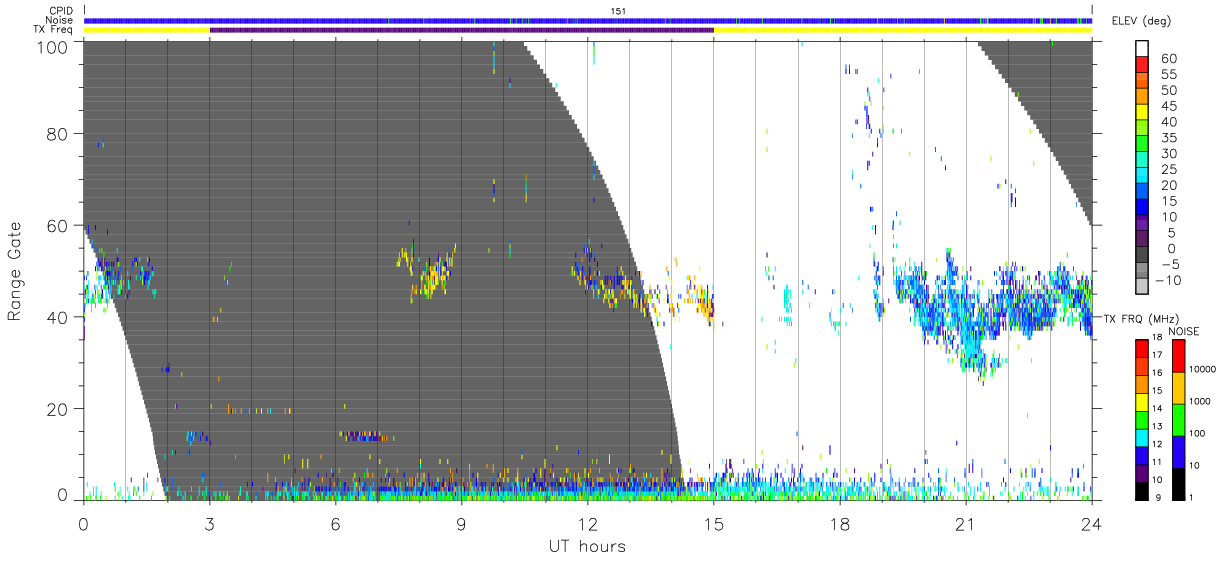
Task: Select the red top segment of NOISE colorbar
Action: pyautogui.click(x=1179, y=356)
